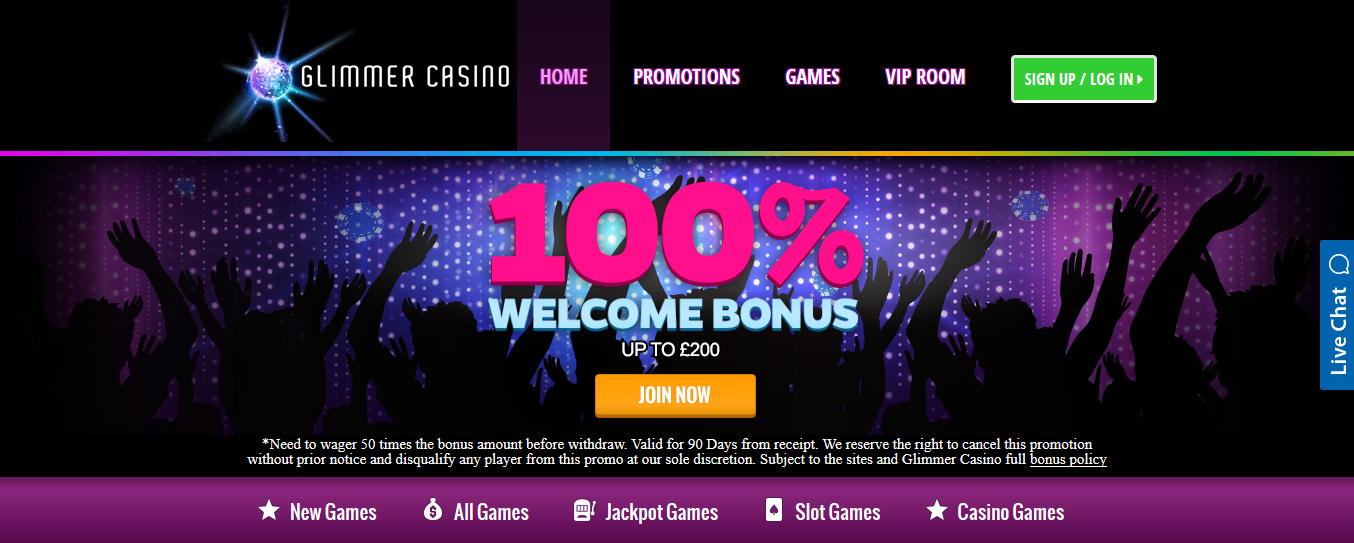Screen dimensions: 1354x543
Task: Click the star icon beside Casino Games
Action: pyautogui.click(x=936, y=511)
